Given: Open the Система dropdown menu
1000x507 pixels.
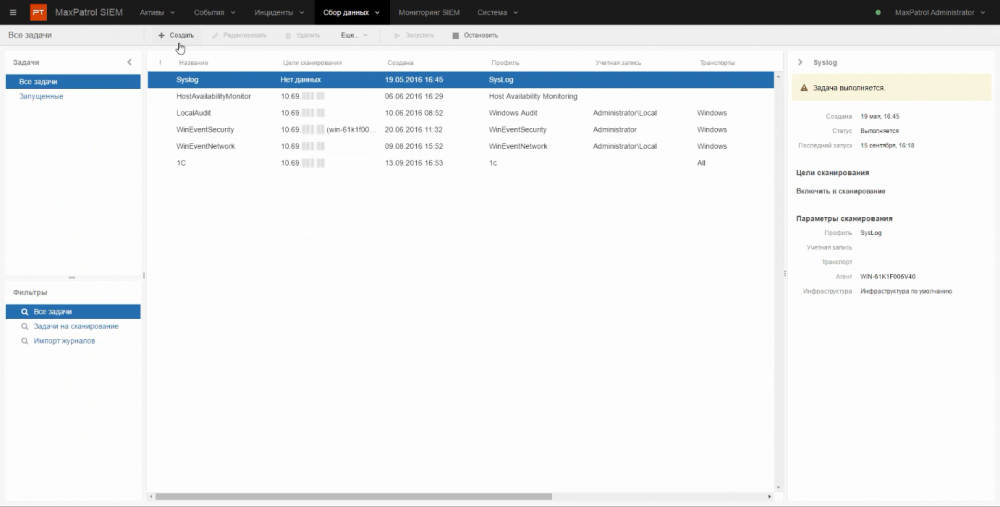Looking at the screenshot, I should [x=497, y=12].
